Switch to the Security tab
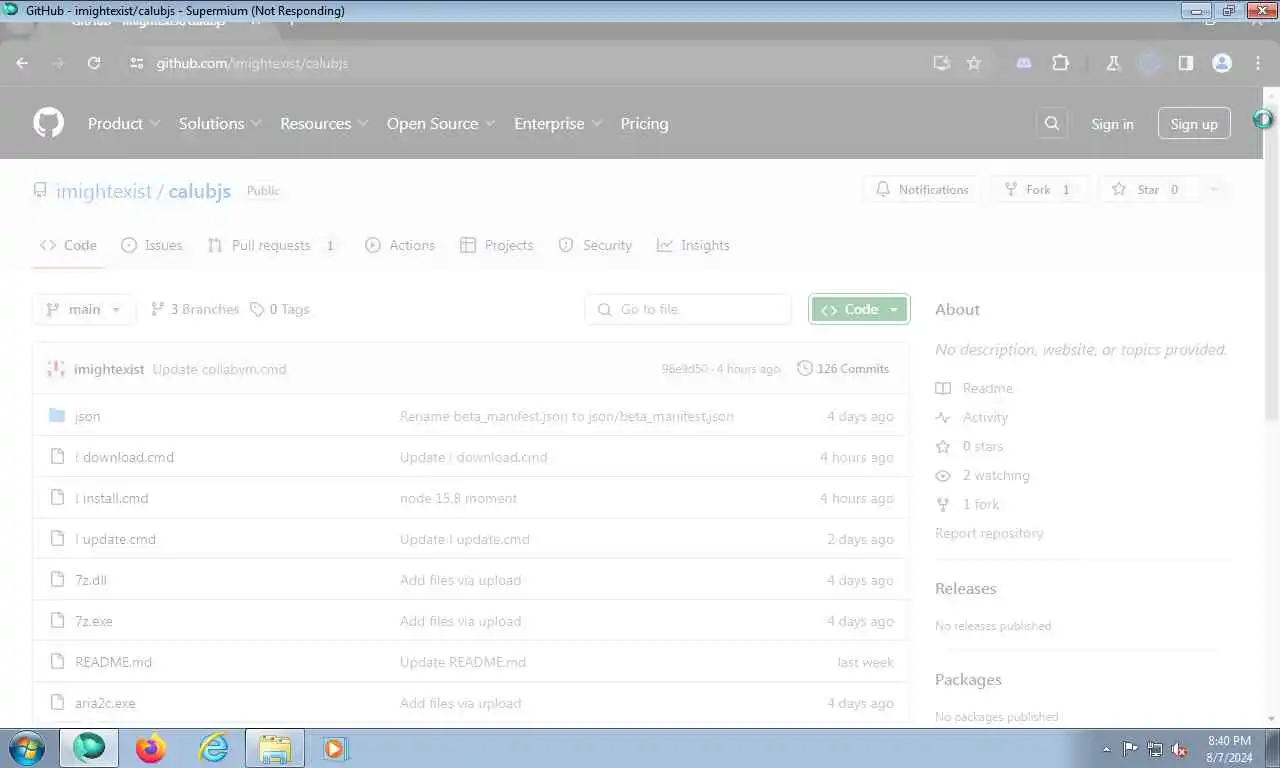This screenshot has height=768, width=1280. point(595,245)
